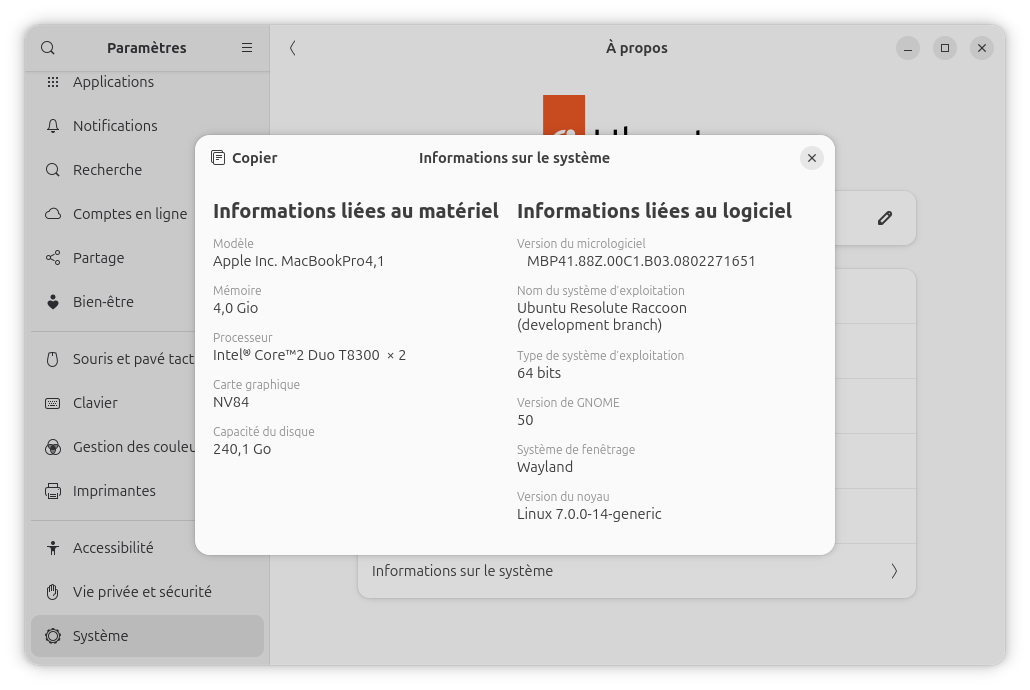Viewport: 1030px width, 690px height.
Task: Click the Partage share icon
Action: [53, 258]
